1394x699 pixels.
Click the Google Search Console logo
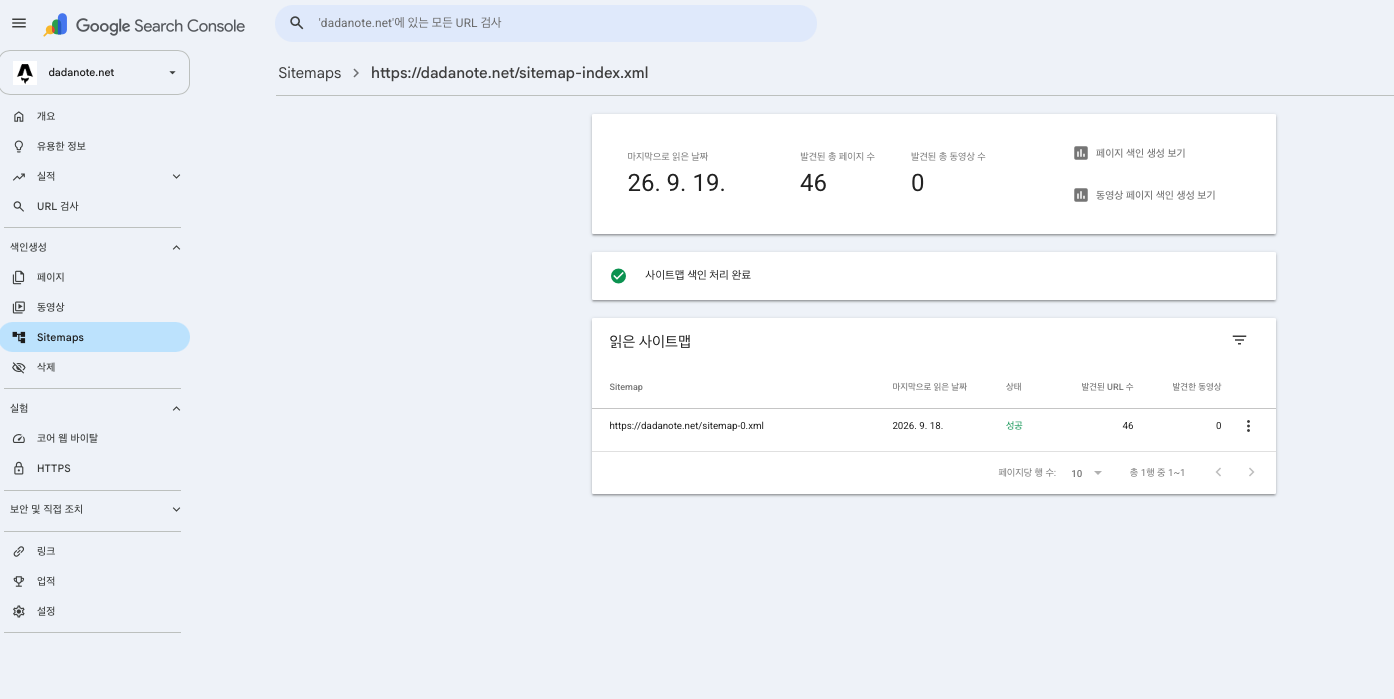tap(144, 26)
